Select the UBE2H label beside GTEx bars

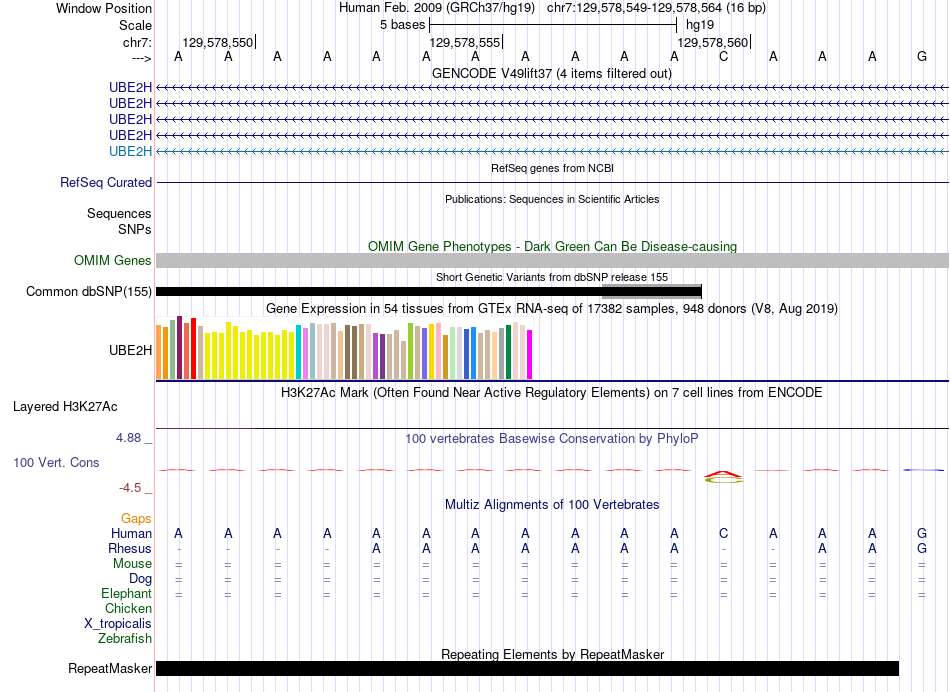130,350
